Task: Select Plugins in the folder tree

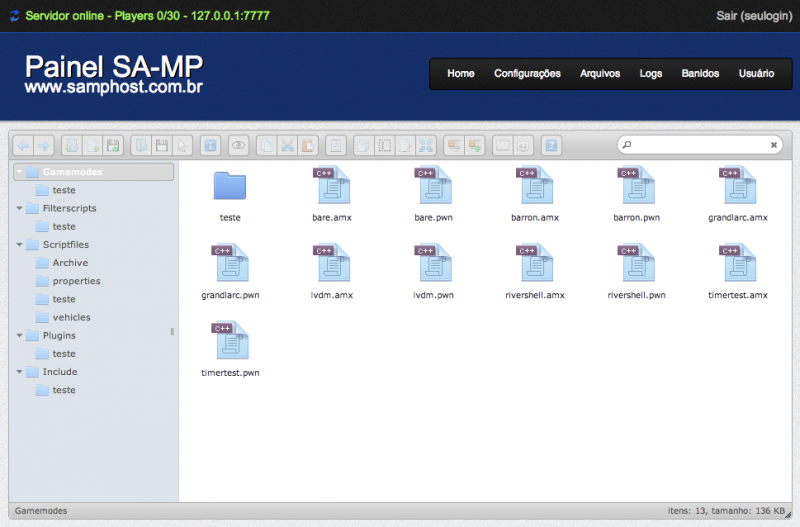Action: coord(59,335)
